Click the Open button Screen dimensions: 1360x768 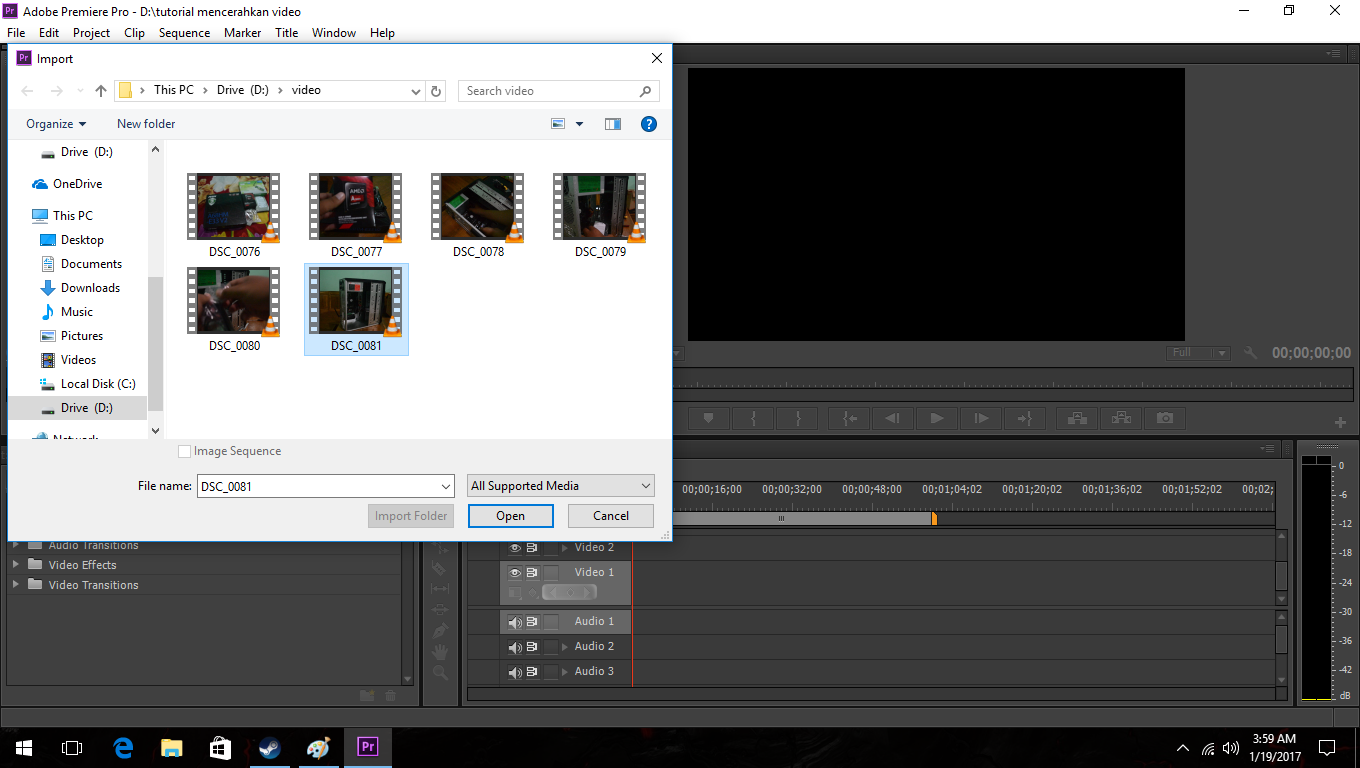(510, 516)
